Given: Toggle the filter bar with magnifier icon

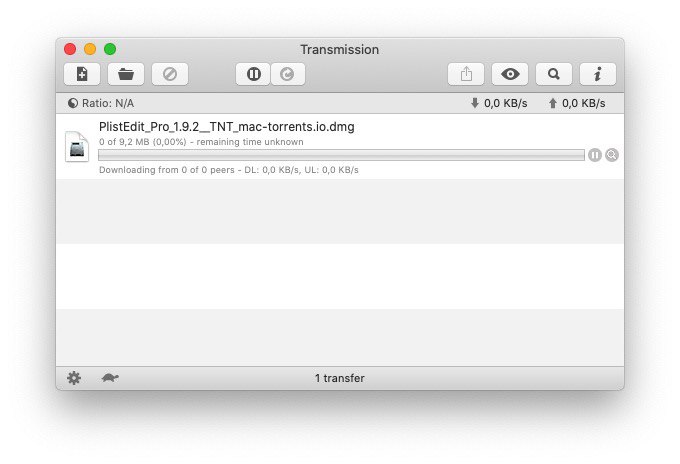Looking at the screenshot, I should tap(554, 74).
